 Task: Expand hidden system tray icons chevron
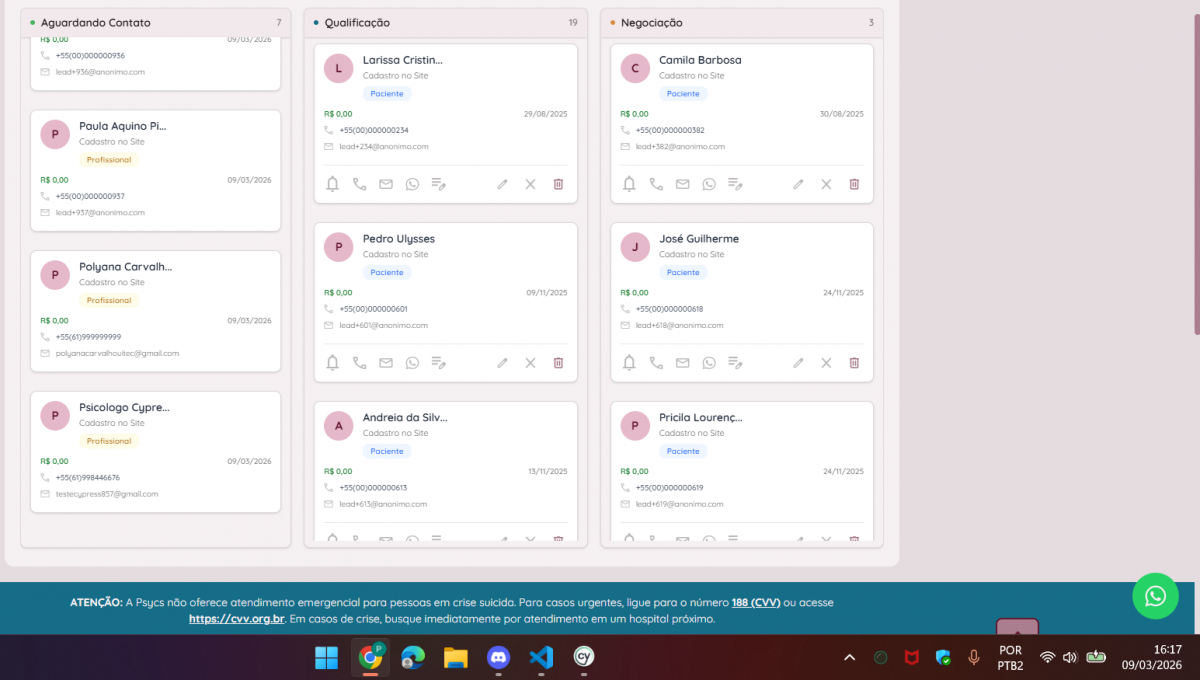coord(849,657)
